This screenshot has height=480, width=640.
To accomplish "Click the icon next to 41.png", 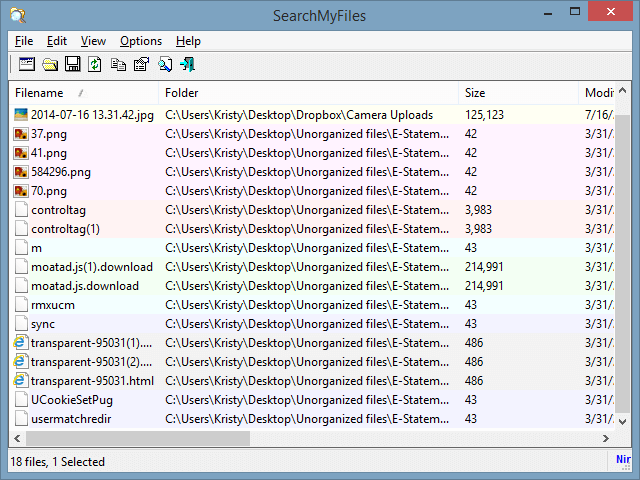I will [x=21, y=153].
